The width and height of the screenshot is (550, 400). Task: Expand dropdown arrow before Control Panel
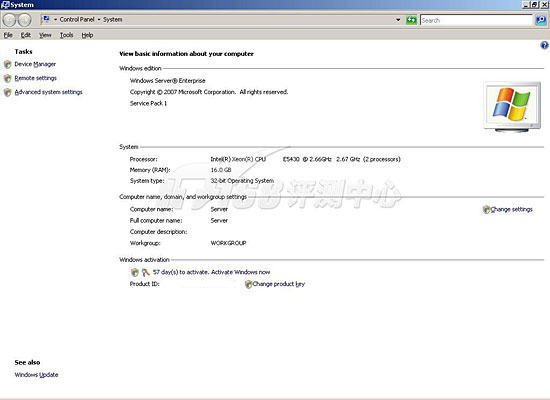click(x=55, y=20)
